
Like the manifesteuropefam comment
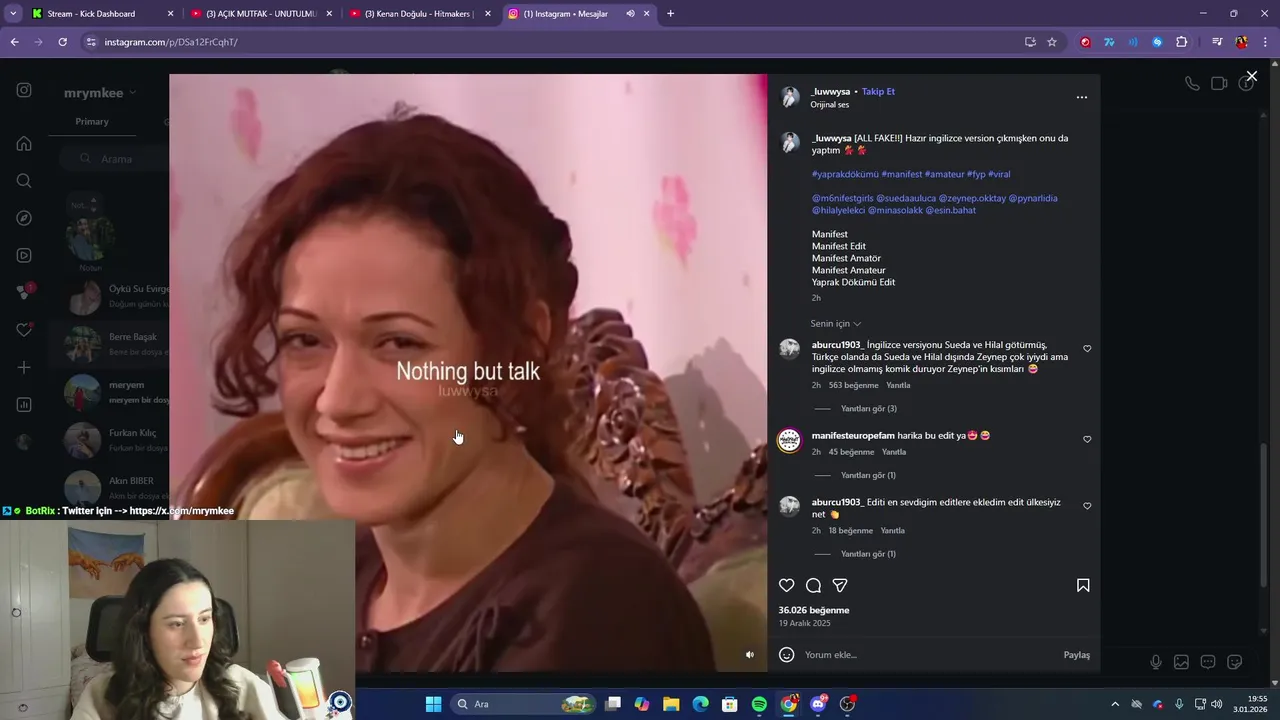pyautogui.click(x=1087, y=439)
